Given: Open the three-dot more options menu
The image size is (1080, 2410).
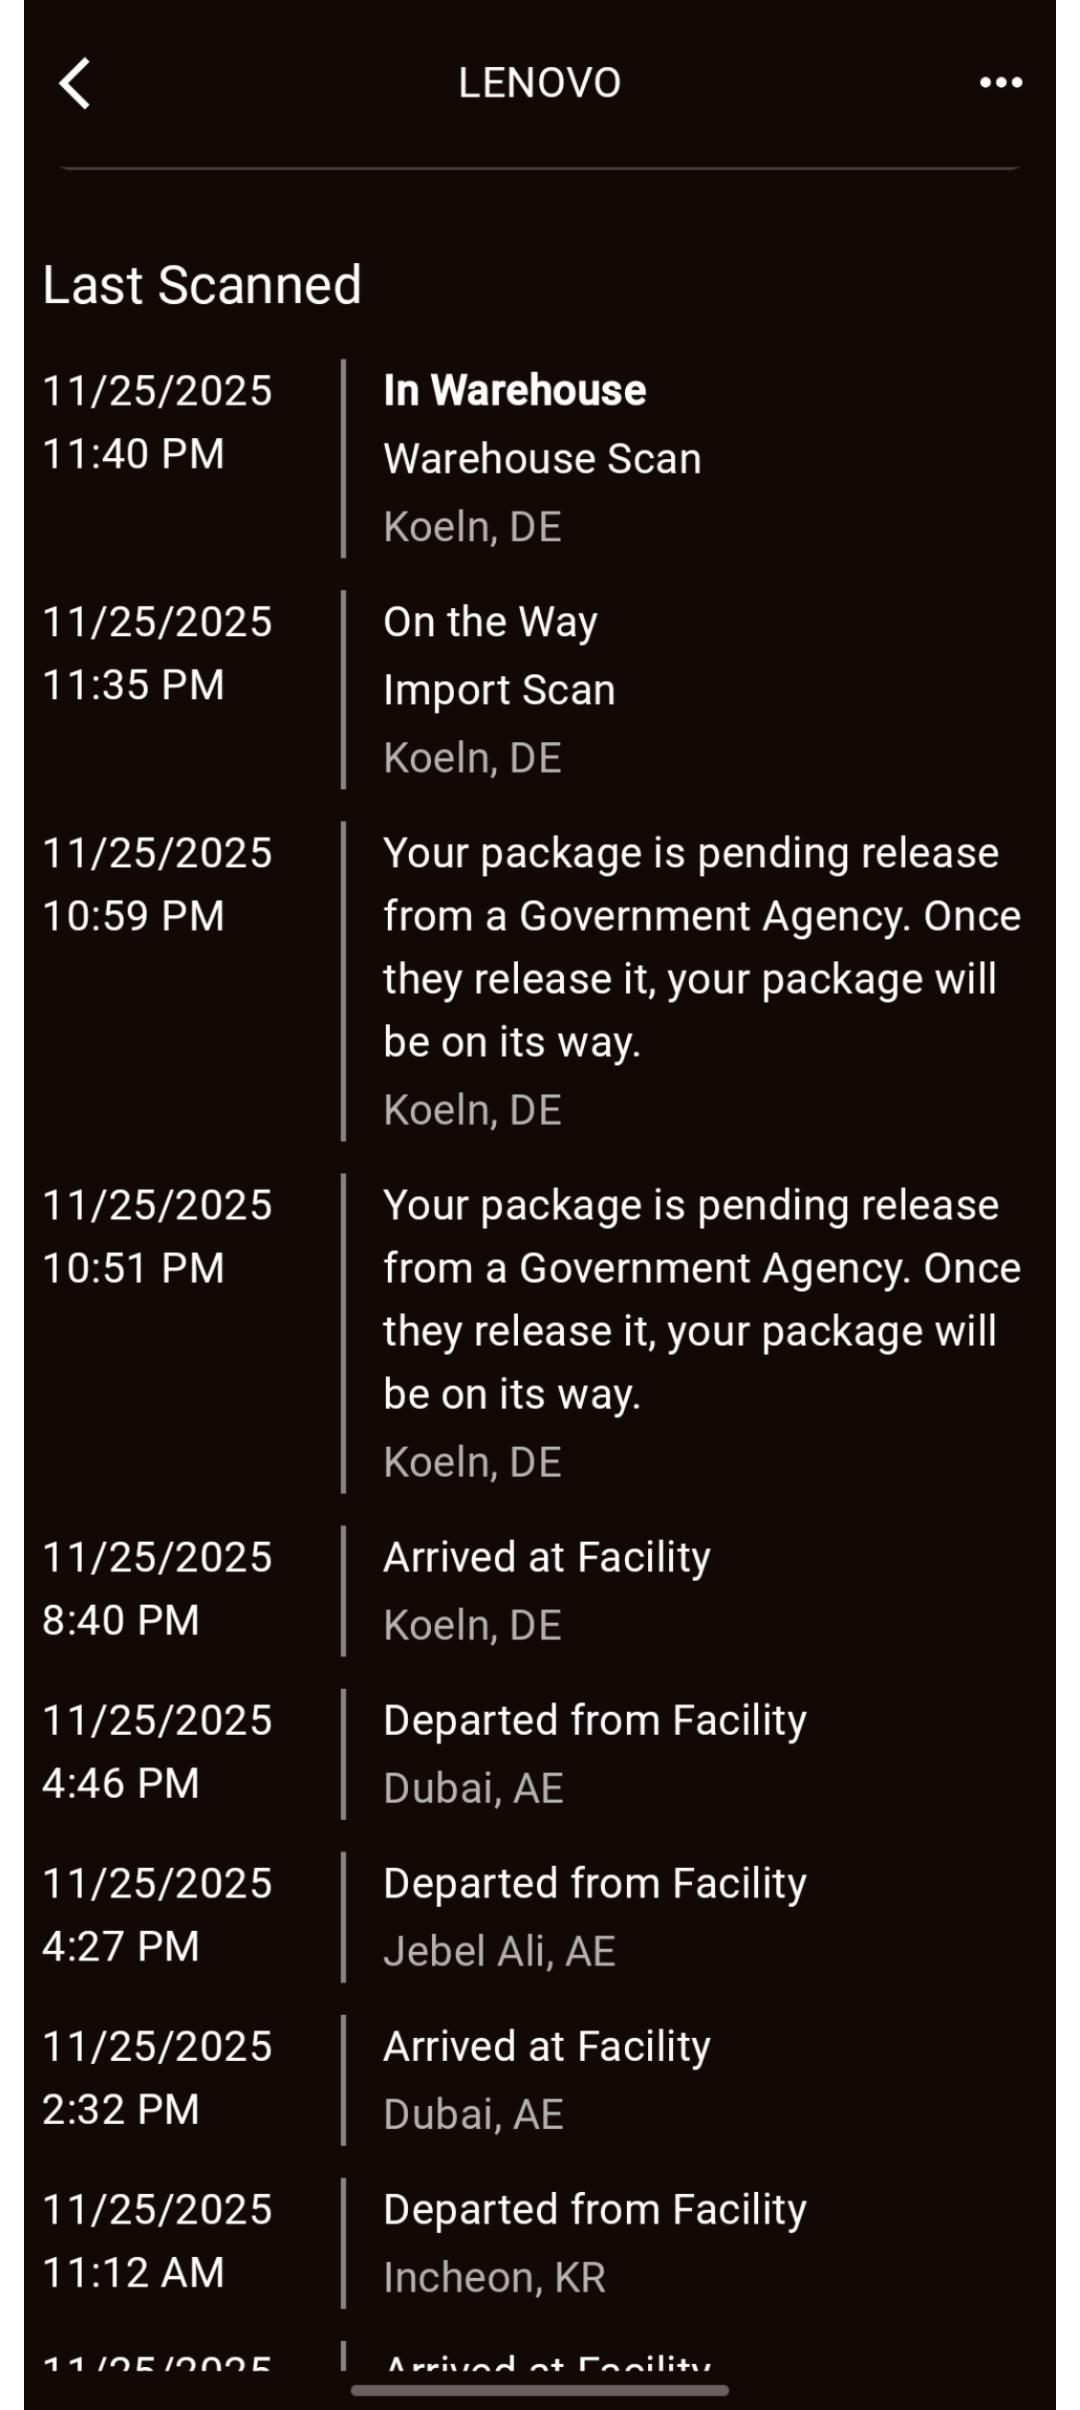Looking at the screenshot, I should (1000, 83).
